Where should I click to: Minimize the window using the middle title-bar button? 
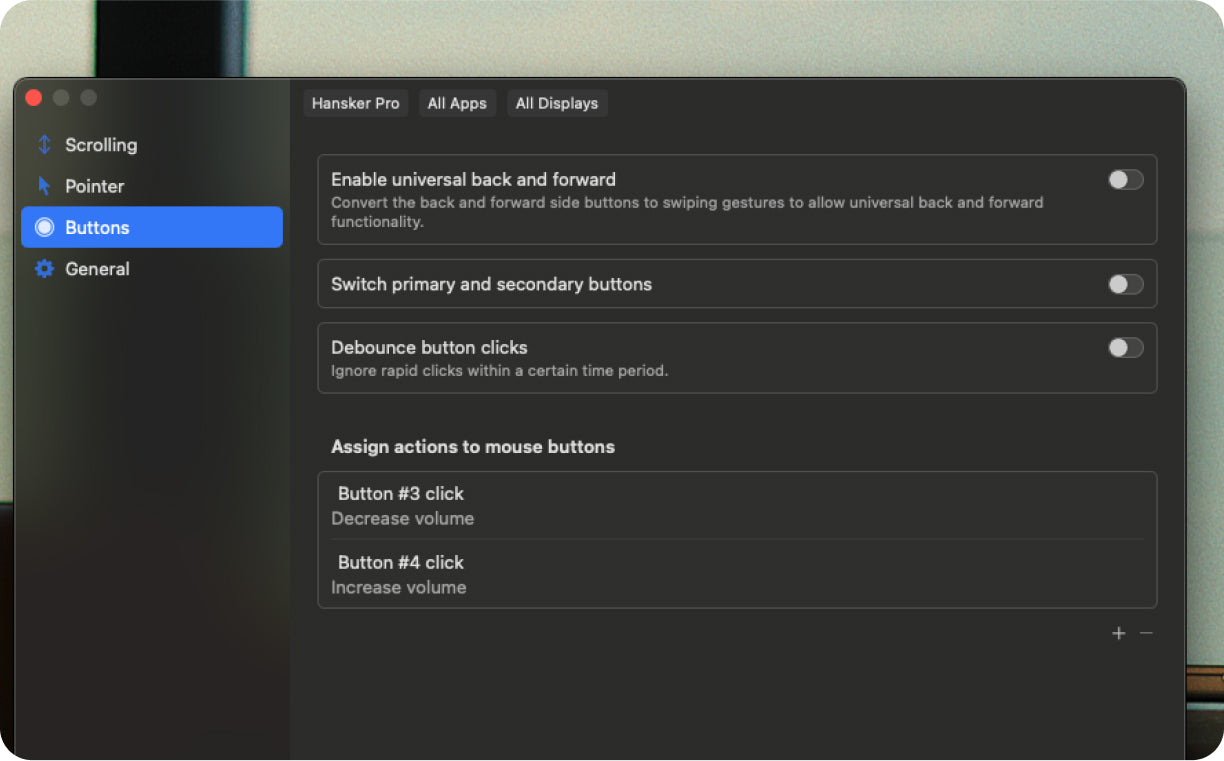pos(61,97)
